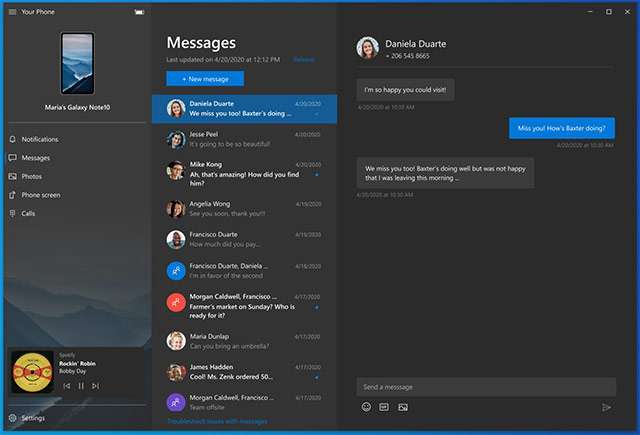
Task: Click the Phone screen icon
Action: coord(13,195)
